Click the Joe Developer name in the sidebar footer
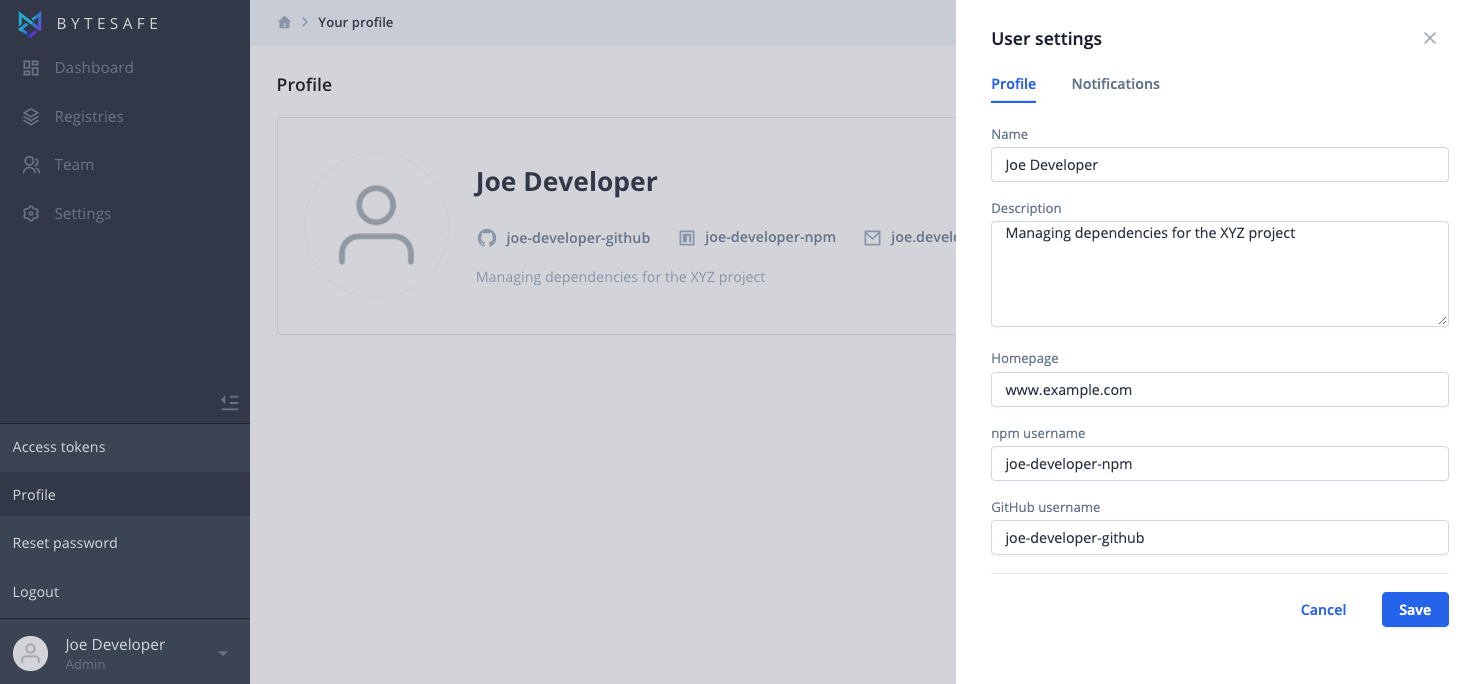Viewport: 1476px width, 684px height. point(115,645)
